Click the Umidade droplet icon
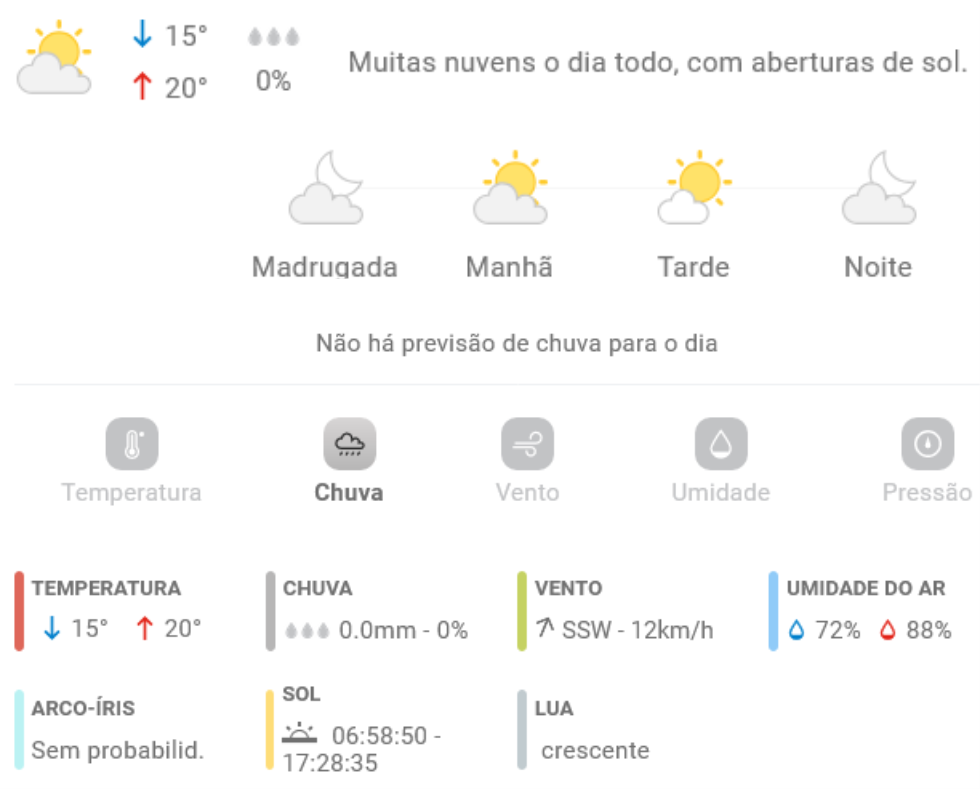The image size is (980, 789). point(721,444)
